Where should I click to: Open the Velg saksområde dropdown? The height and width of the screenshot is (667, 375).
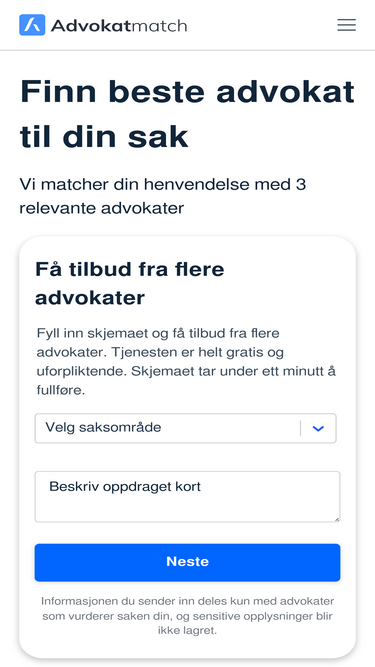click(185, 428)
